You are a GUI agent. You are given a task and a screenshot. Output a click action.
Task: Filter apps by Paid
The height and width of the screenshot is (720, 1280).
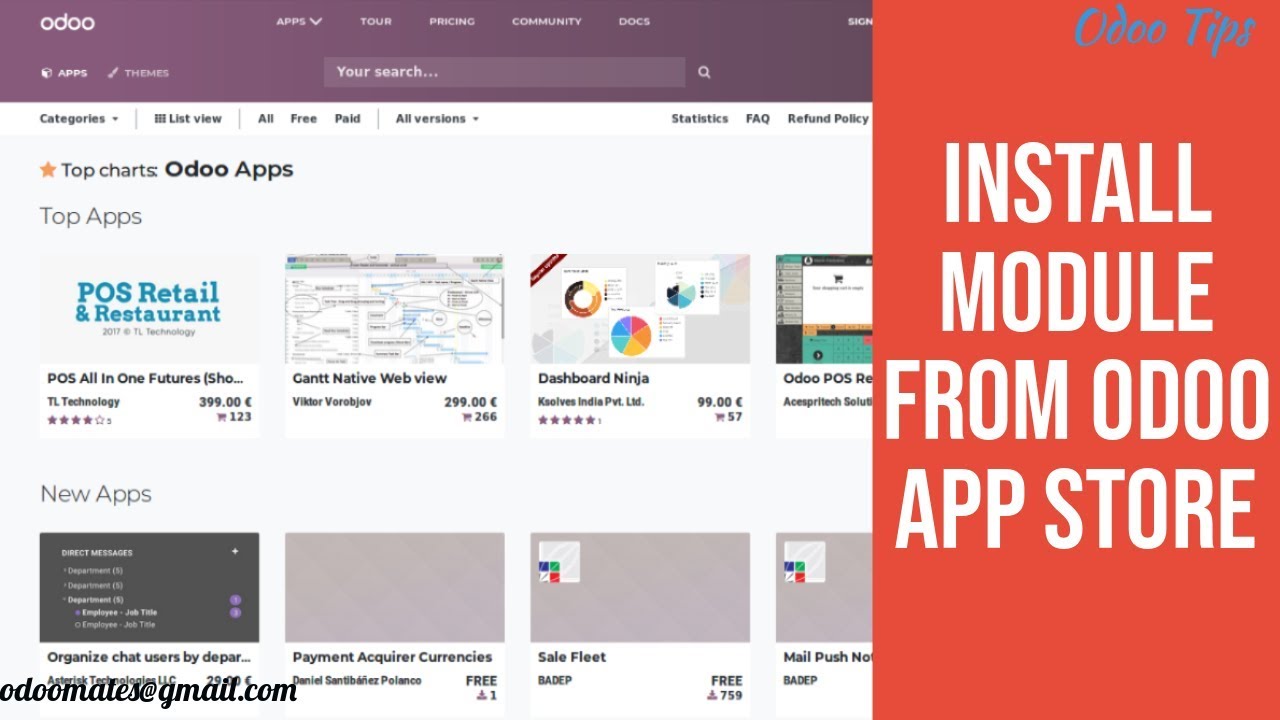click(x=347, y=118)
